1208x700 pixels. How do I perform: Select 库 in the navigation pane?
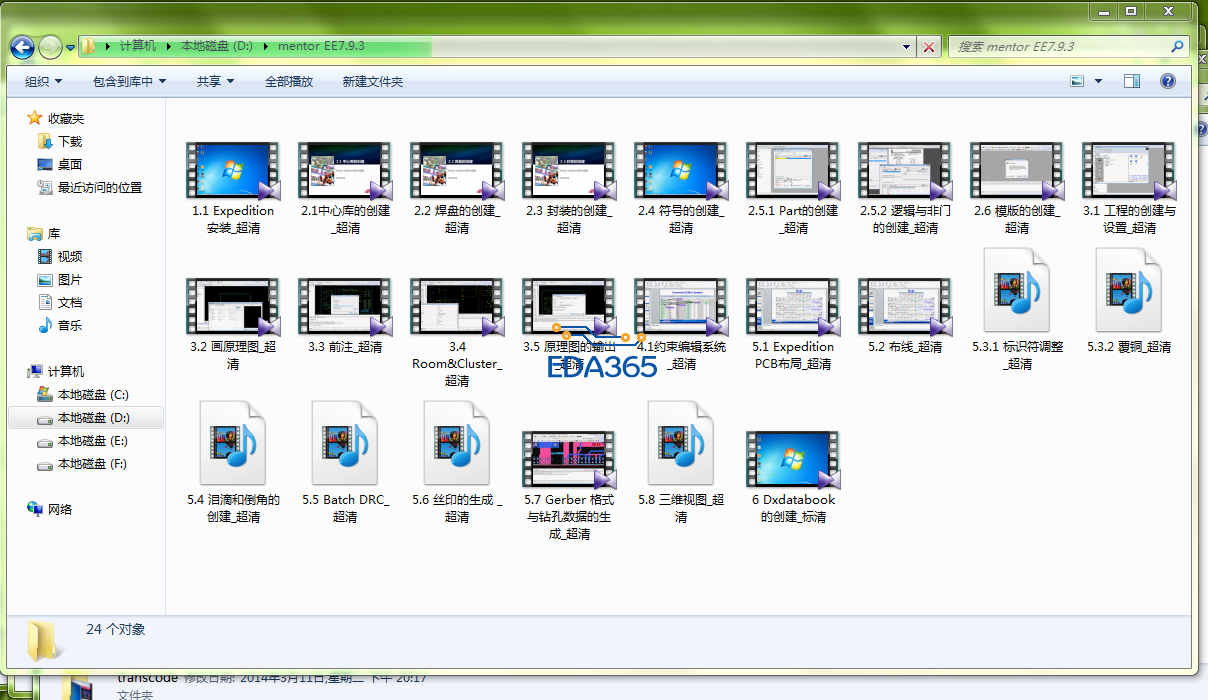[x=44, y=233]
